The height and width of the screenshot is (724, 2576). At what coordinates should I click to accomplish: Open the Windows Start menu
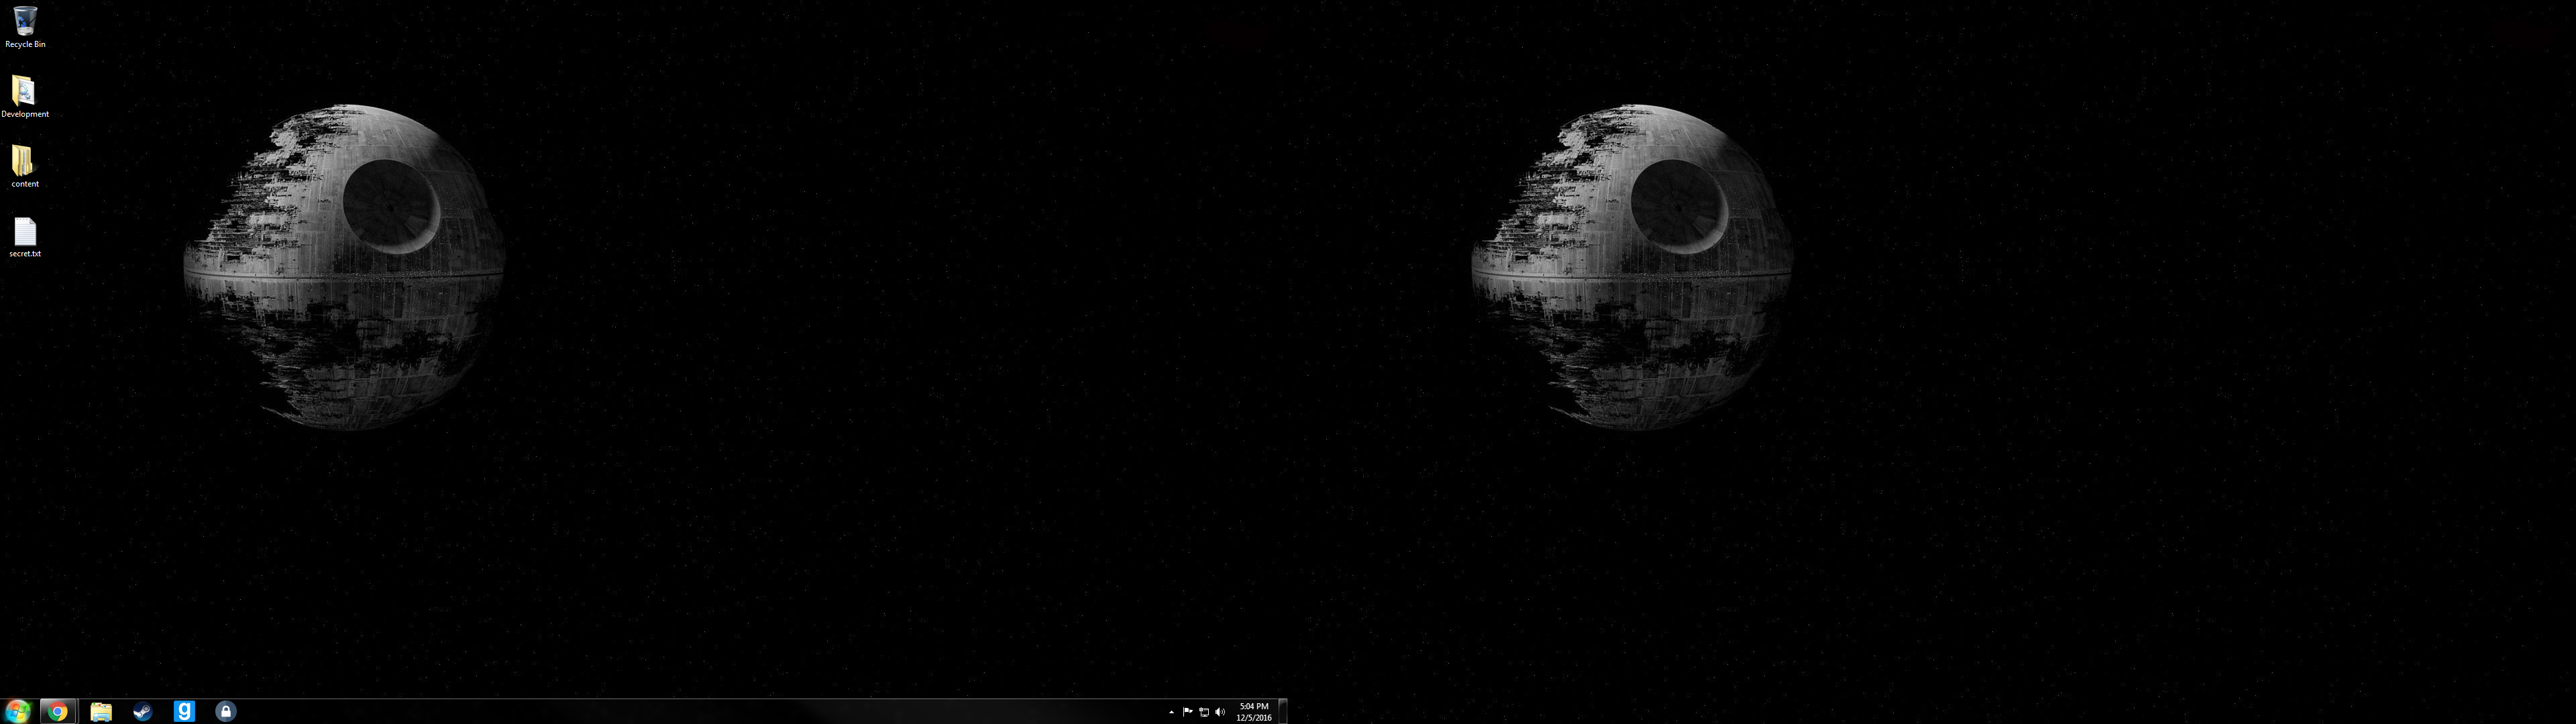18,711
